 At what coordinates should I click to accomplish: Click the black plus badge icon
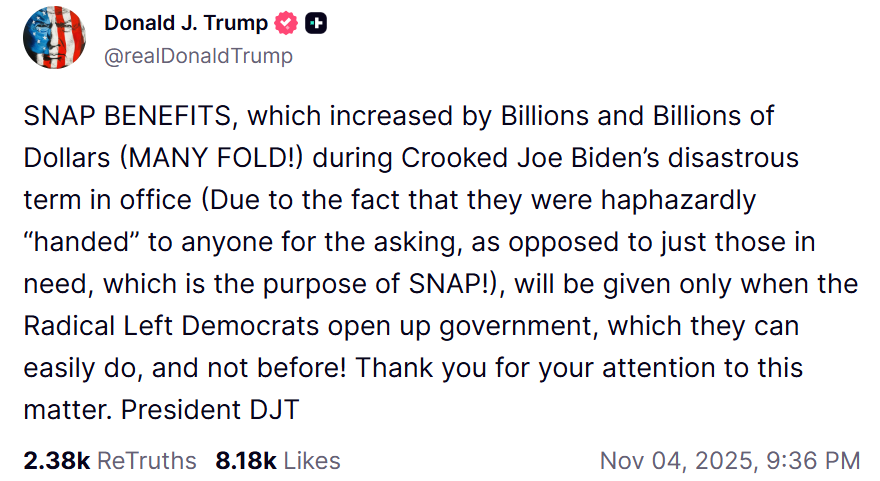point(315,23)
